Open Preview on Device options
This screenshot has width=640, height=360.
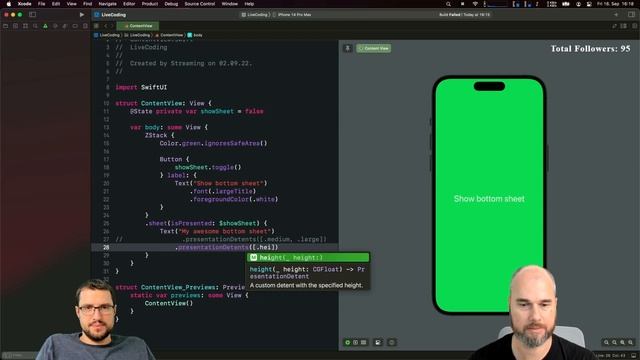pos(392,342)
